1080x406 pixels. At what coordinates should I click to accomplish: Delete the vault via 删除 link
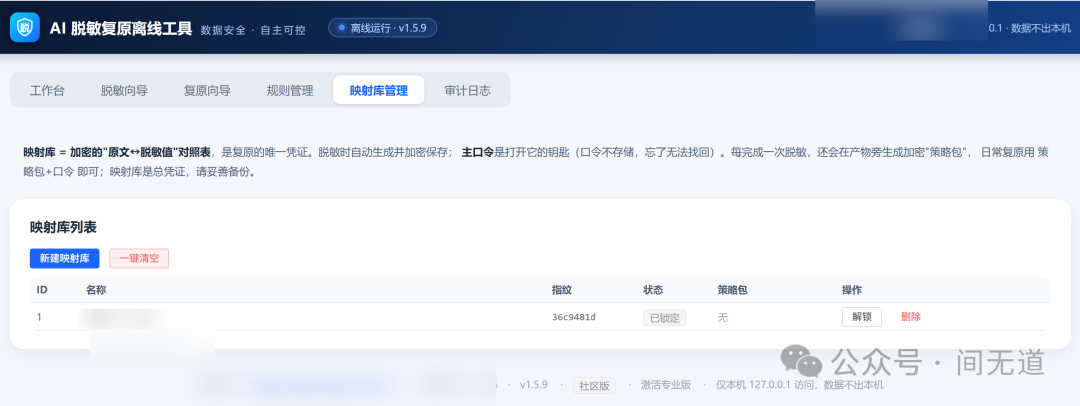pyautogui.click(x=911, y=317)
